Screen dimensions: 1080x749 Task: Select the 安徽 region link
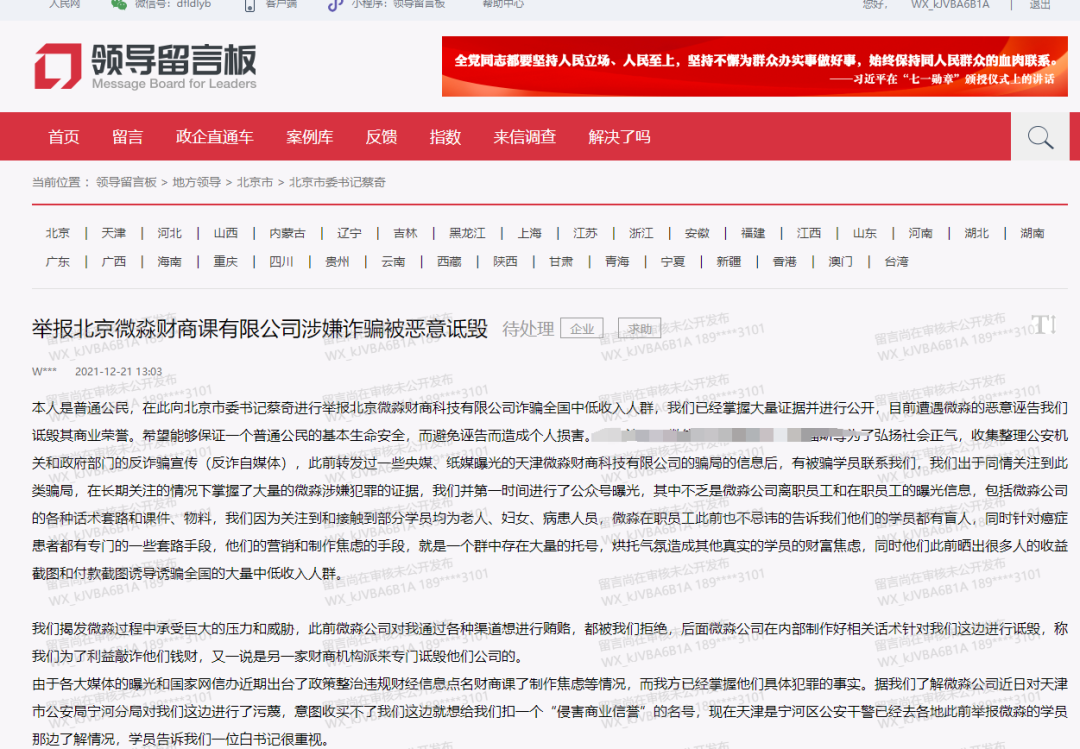pos(697,233)
